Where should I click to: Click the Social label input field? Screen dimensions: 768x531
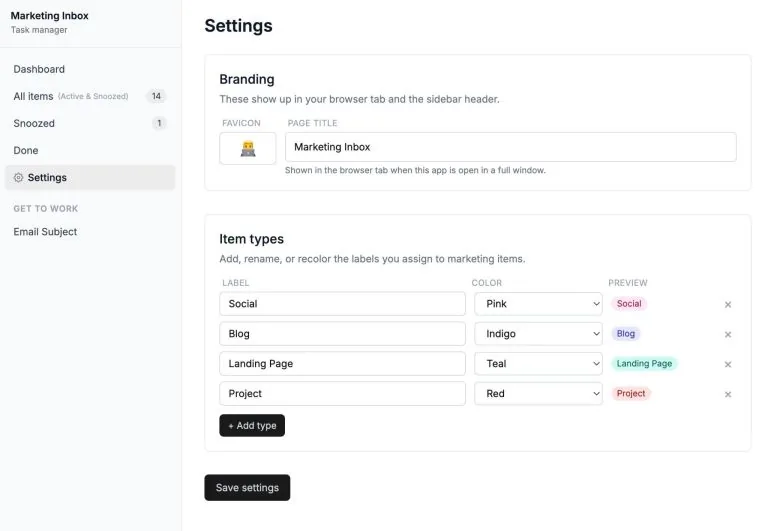pyautogui.click(x=342, y=304)
